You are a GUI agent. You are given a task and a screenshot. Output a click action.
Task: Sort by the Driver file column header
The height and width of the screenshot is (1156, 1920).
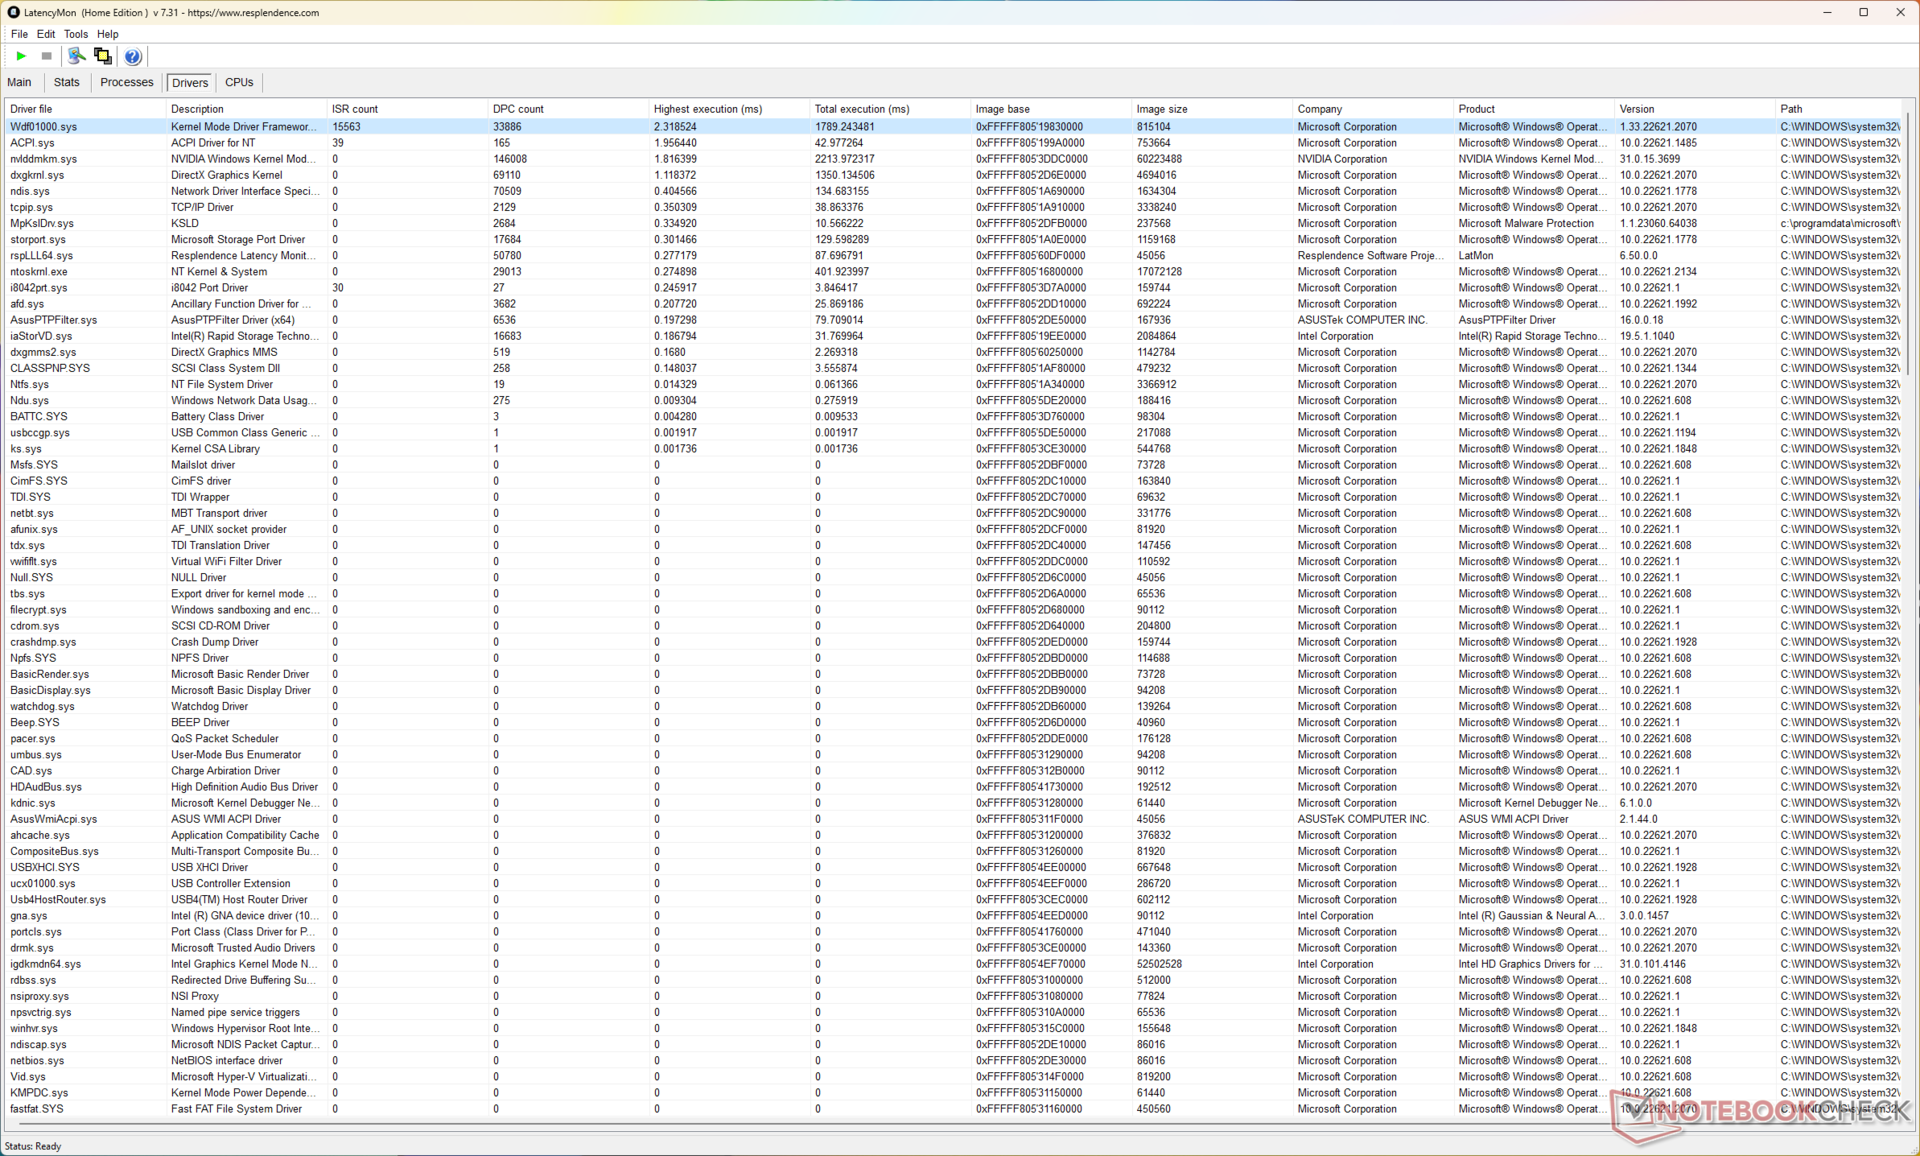[x=31, y=109]
